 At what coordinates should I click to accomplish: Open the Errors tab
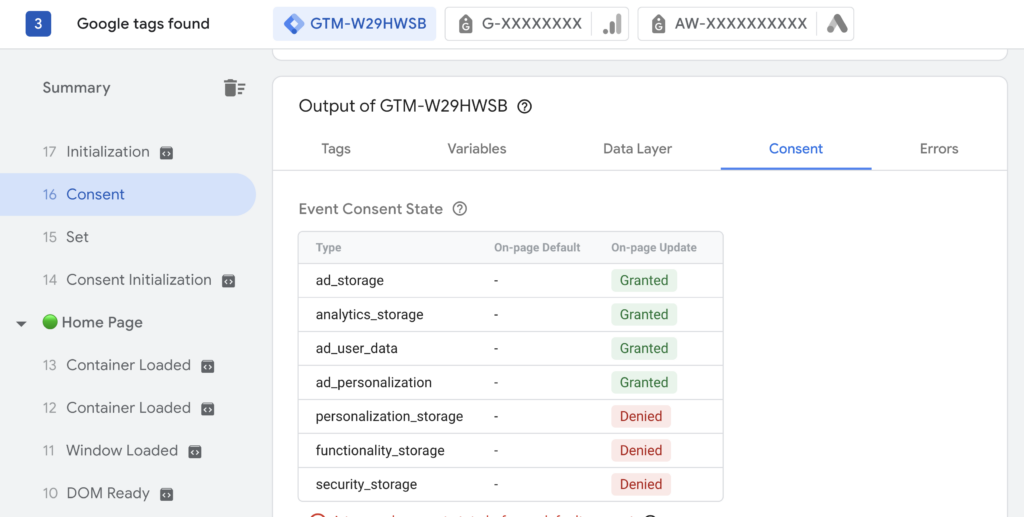[x=939, y=149]
